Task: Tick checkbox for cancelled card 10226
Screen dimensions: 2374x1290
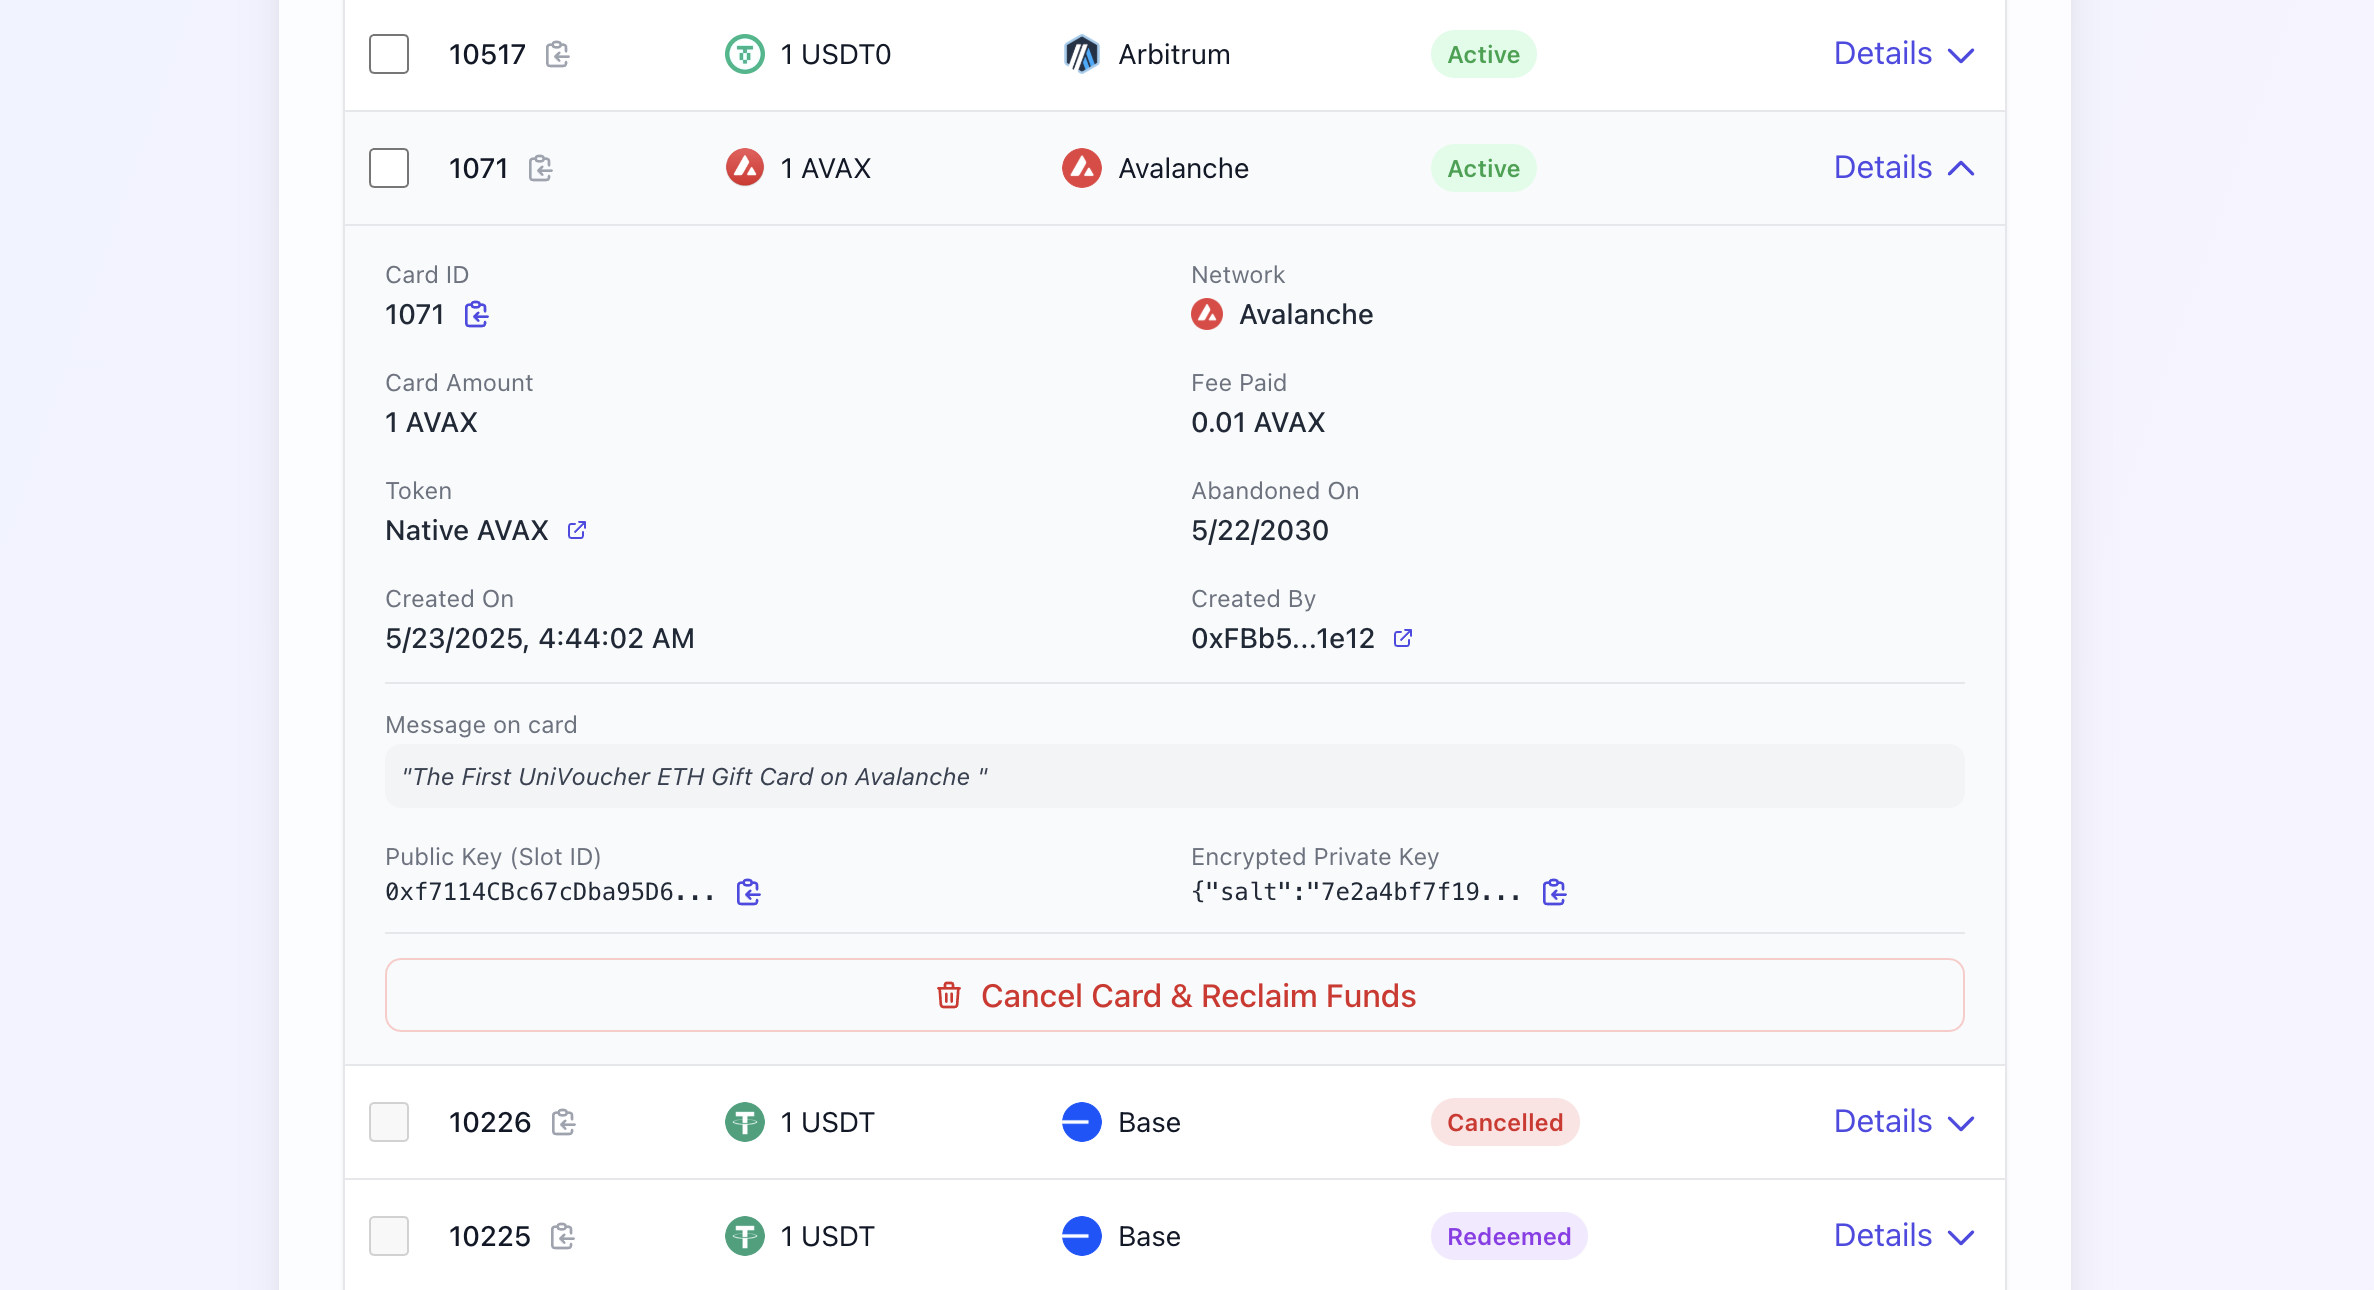Action: click(x=389, y=1122)
